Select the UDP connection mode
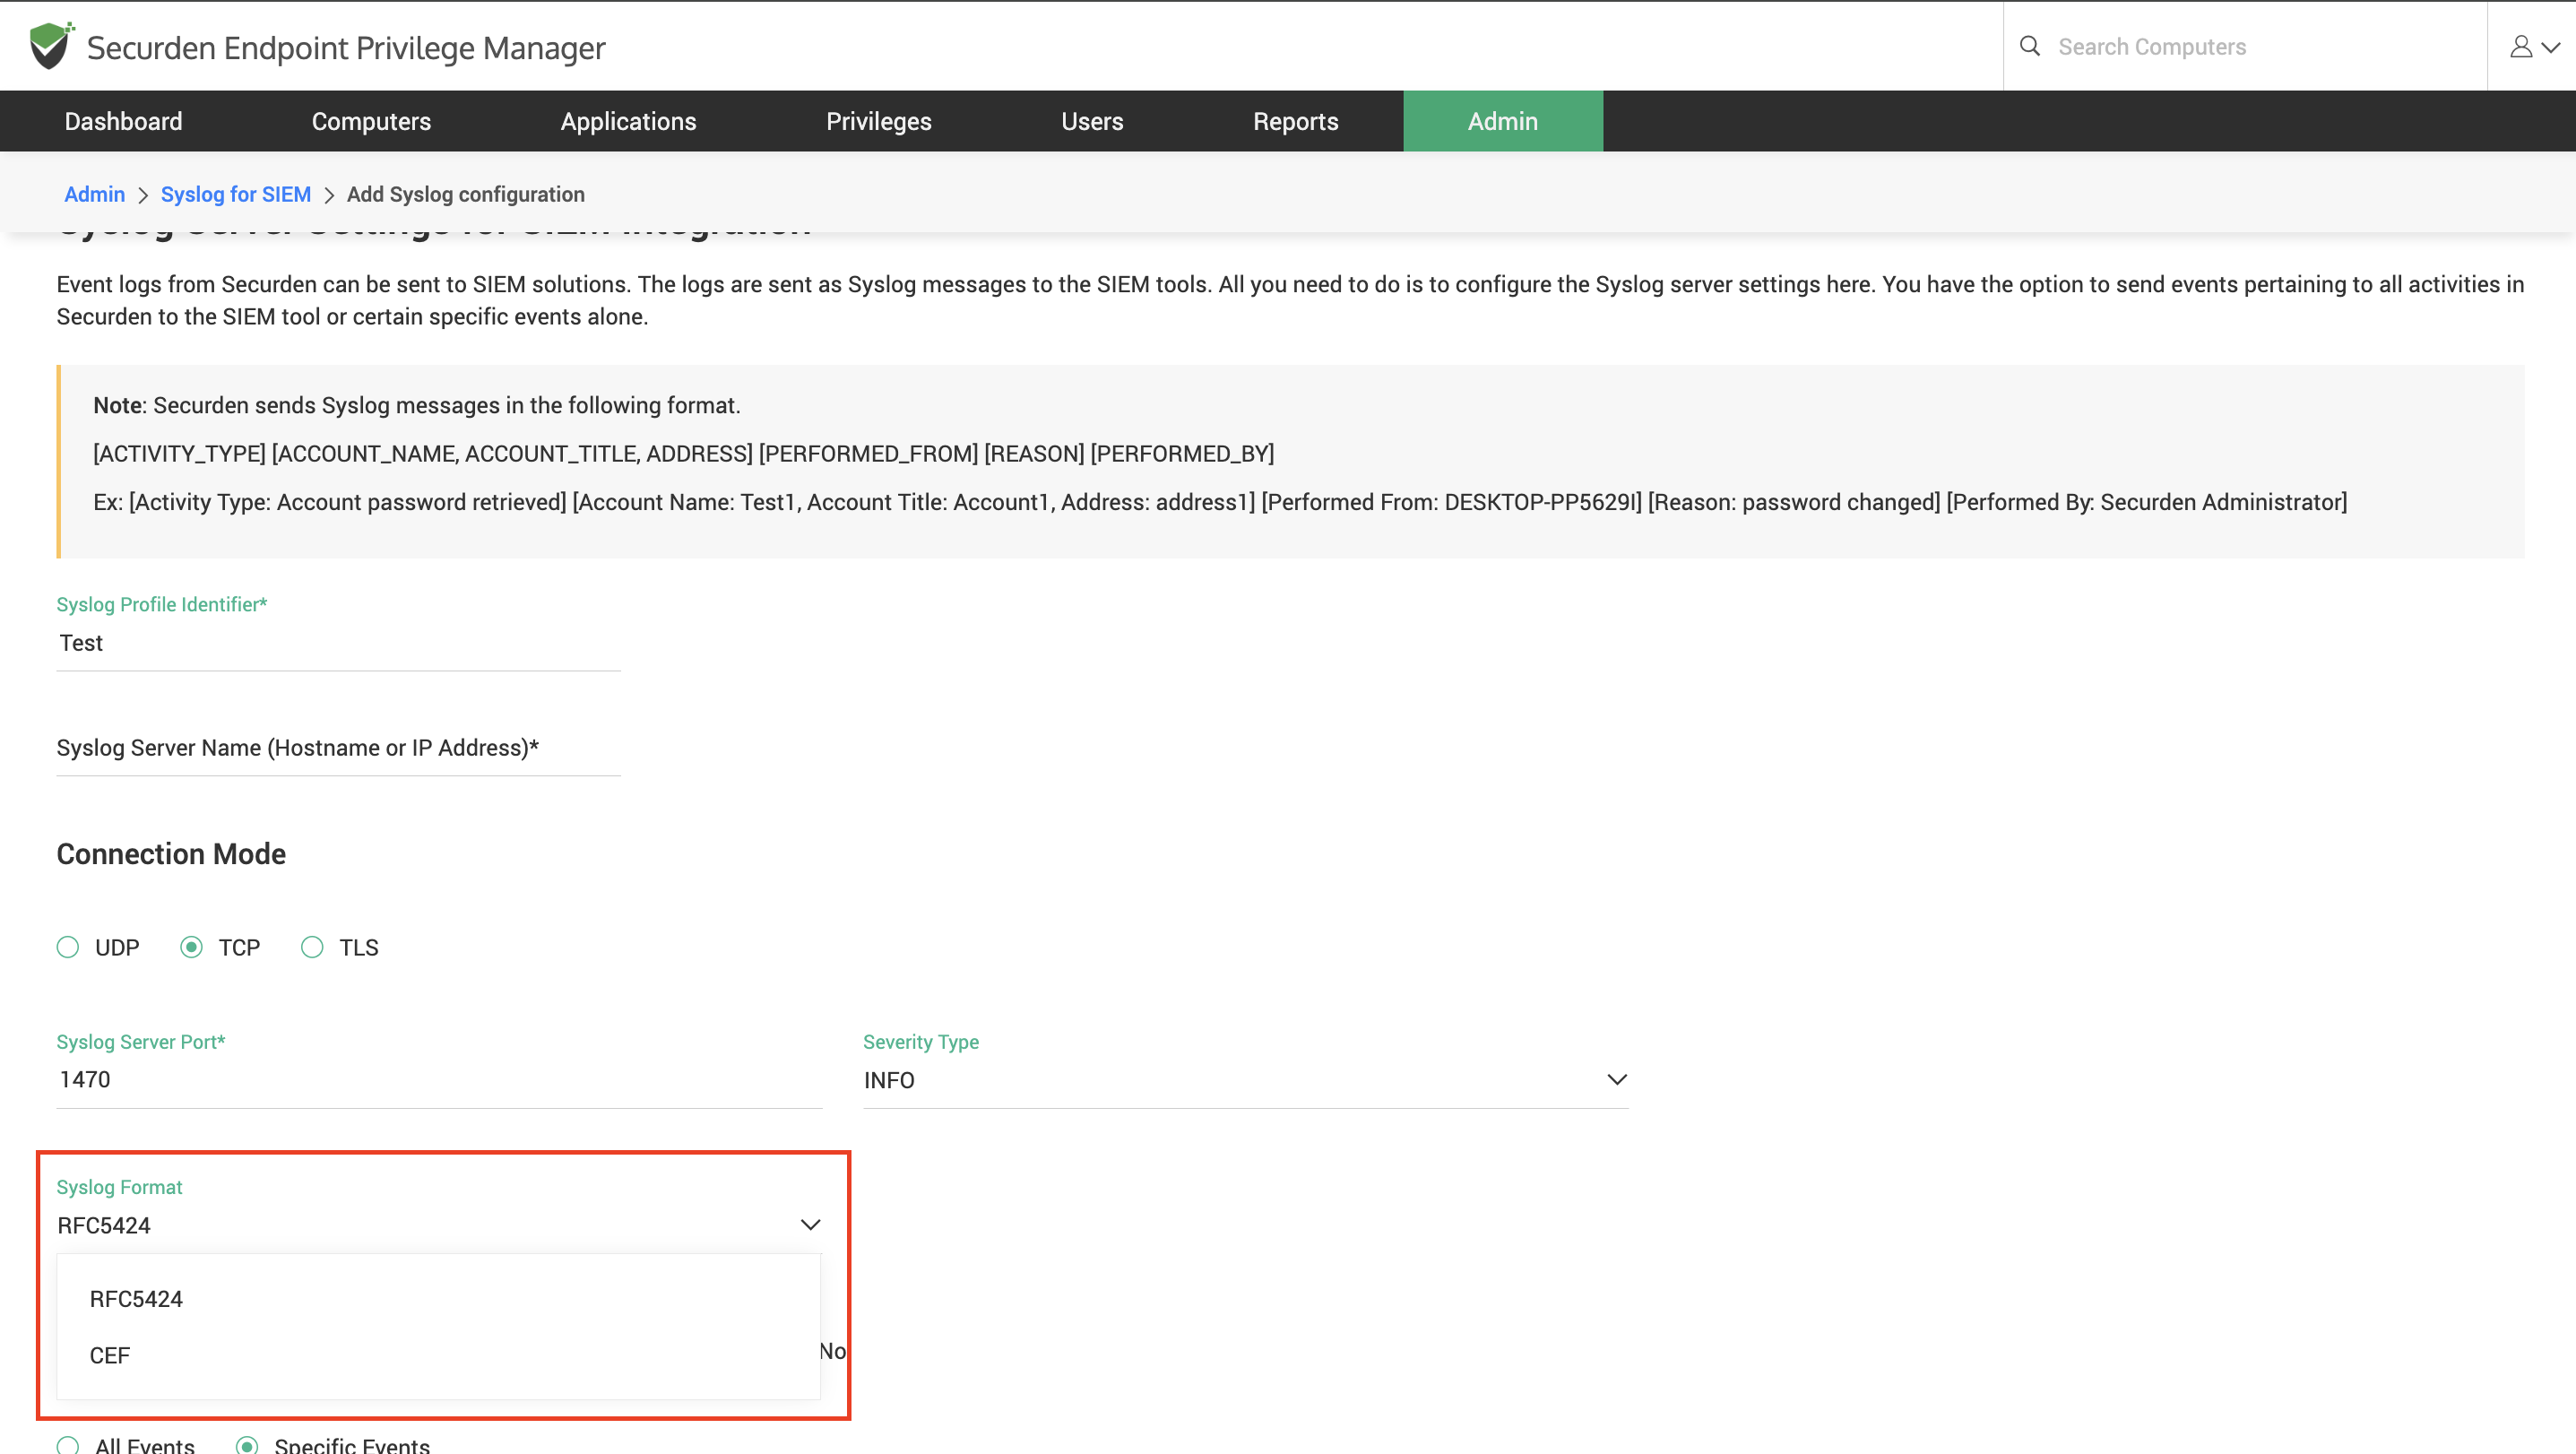Viewport: 2576px width, 1454px height. (x=67, y=947)
